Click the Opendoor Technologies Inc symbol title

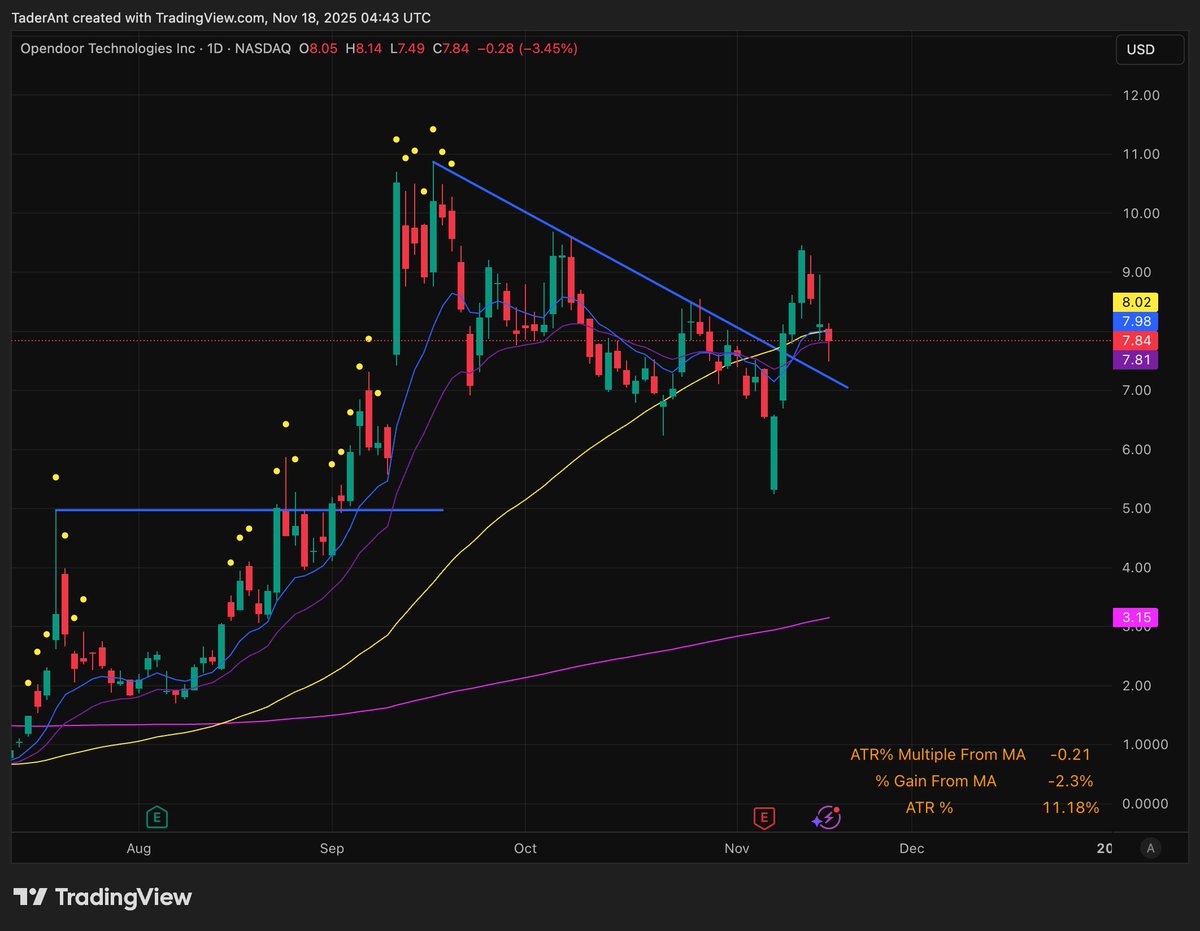(x=109, y=48)
